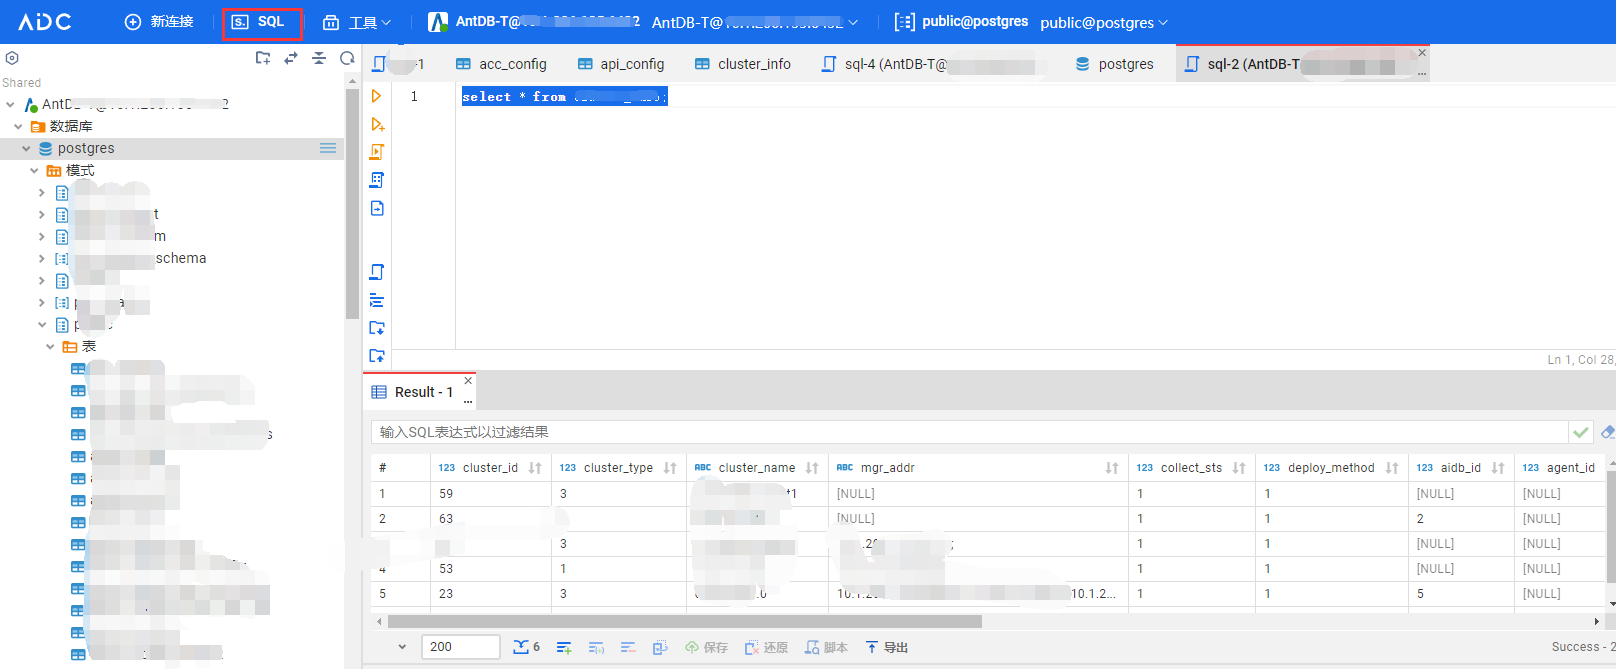Image resolution: width=1616 pixels, height=669 pixels.
Task: Switch to the api_config tab
Action: click(621, 64)
